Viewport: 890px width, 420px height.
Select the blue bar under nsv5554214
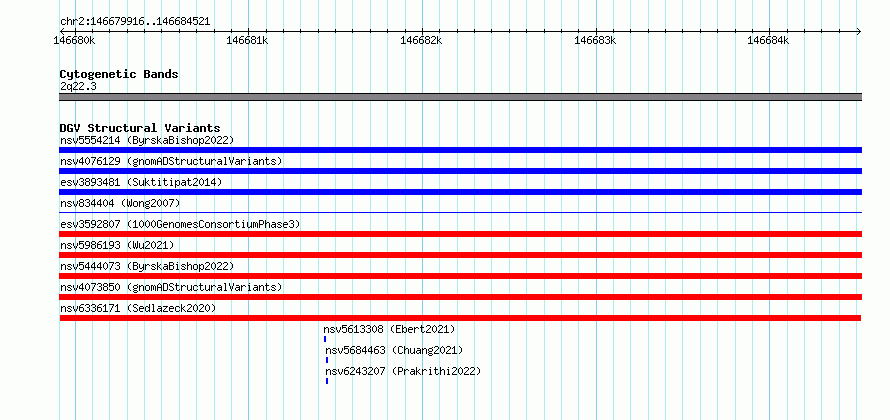pos(460,150)
